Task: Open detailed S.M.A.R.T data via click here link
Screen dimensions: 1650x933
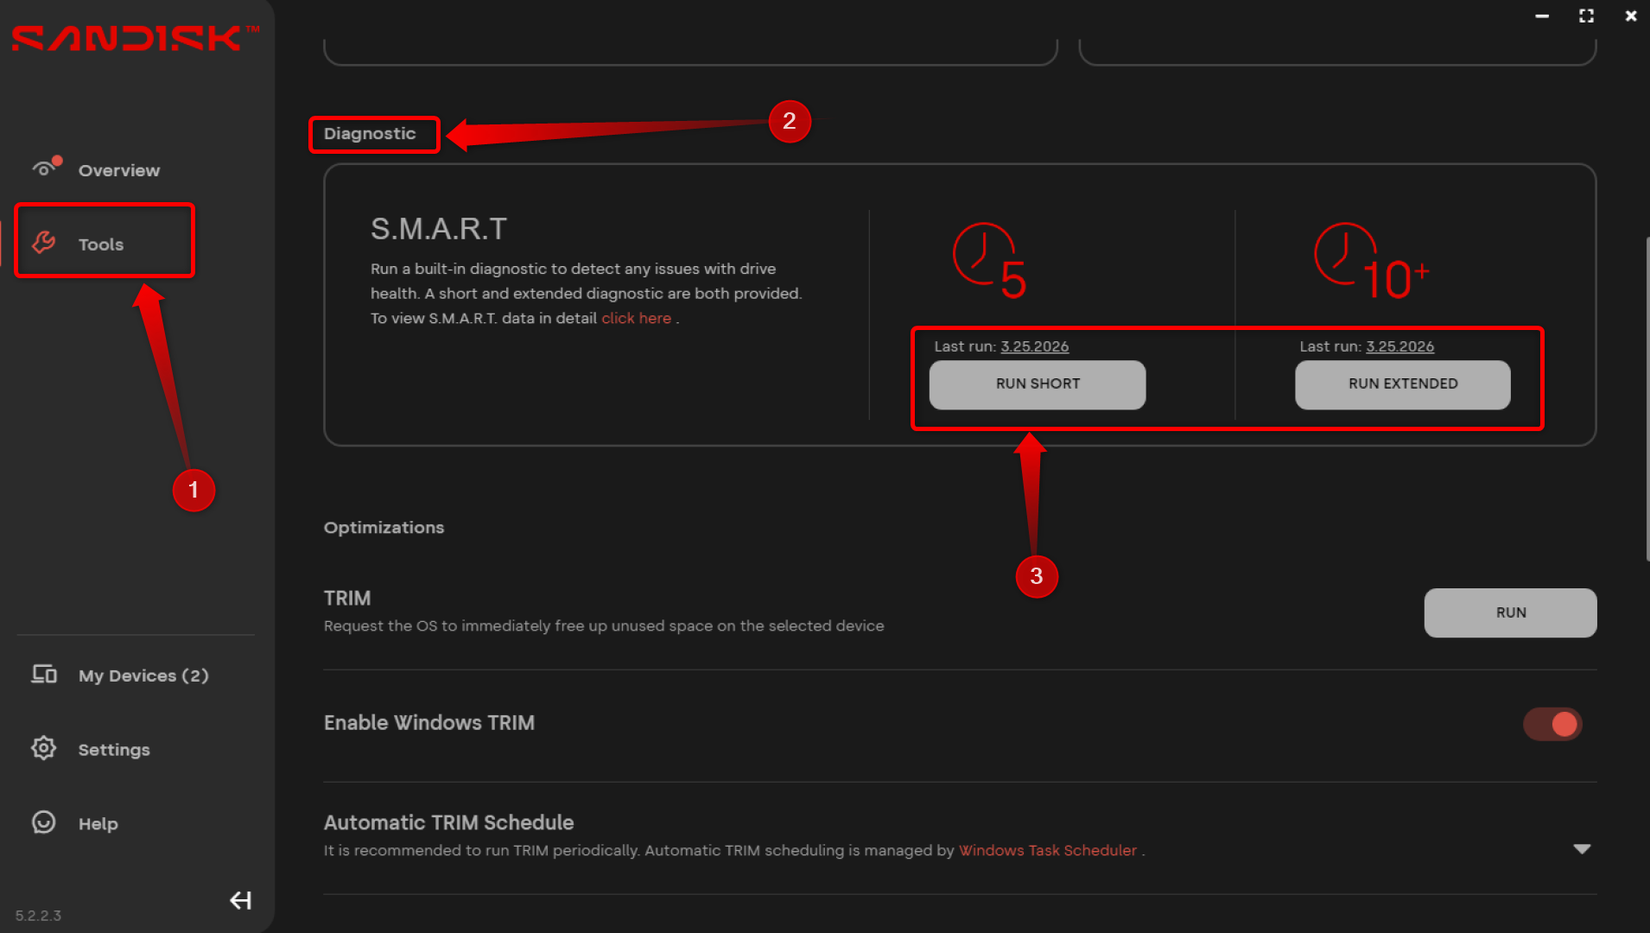Action: point(636,318)
